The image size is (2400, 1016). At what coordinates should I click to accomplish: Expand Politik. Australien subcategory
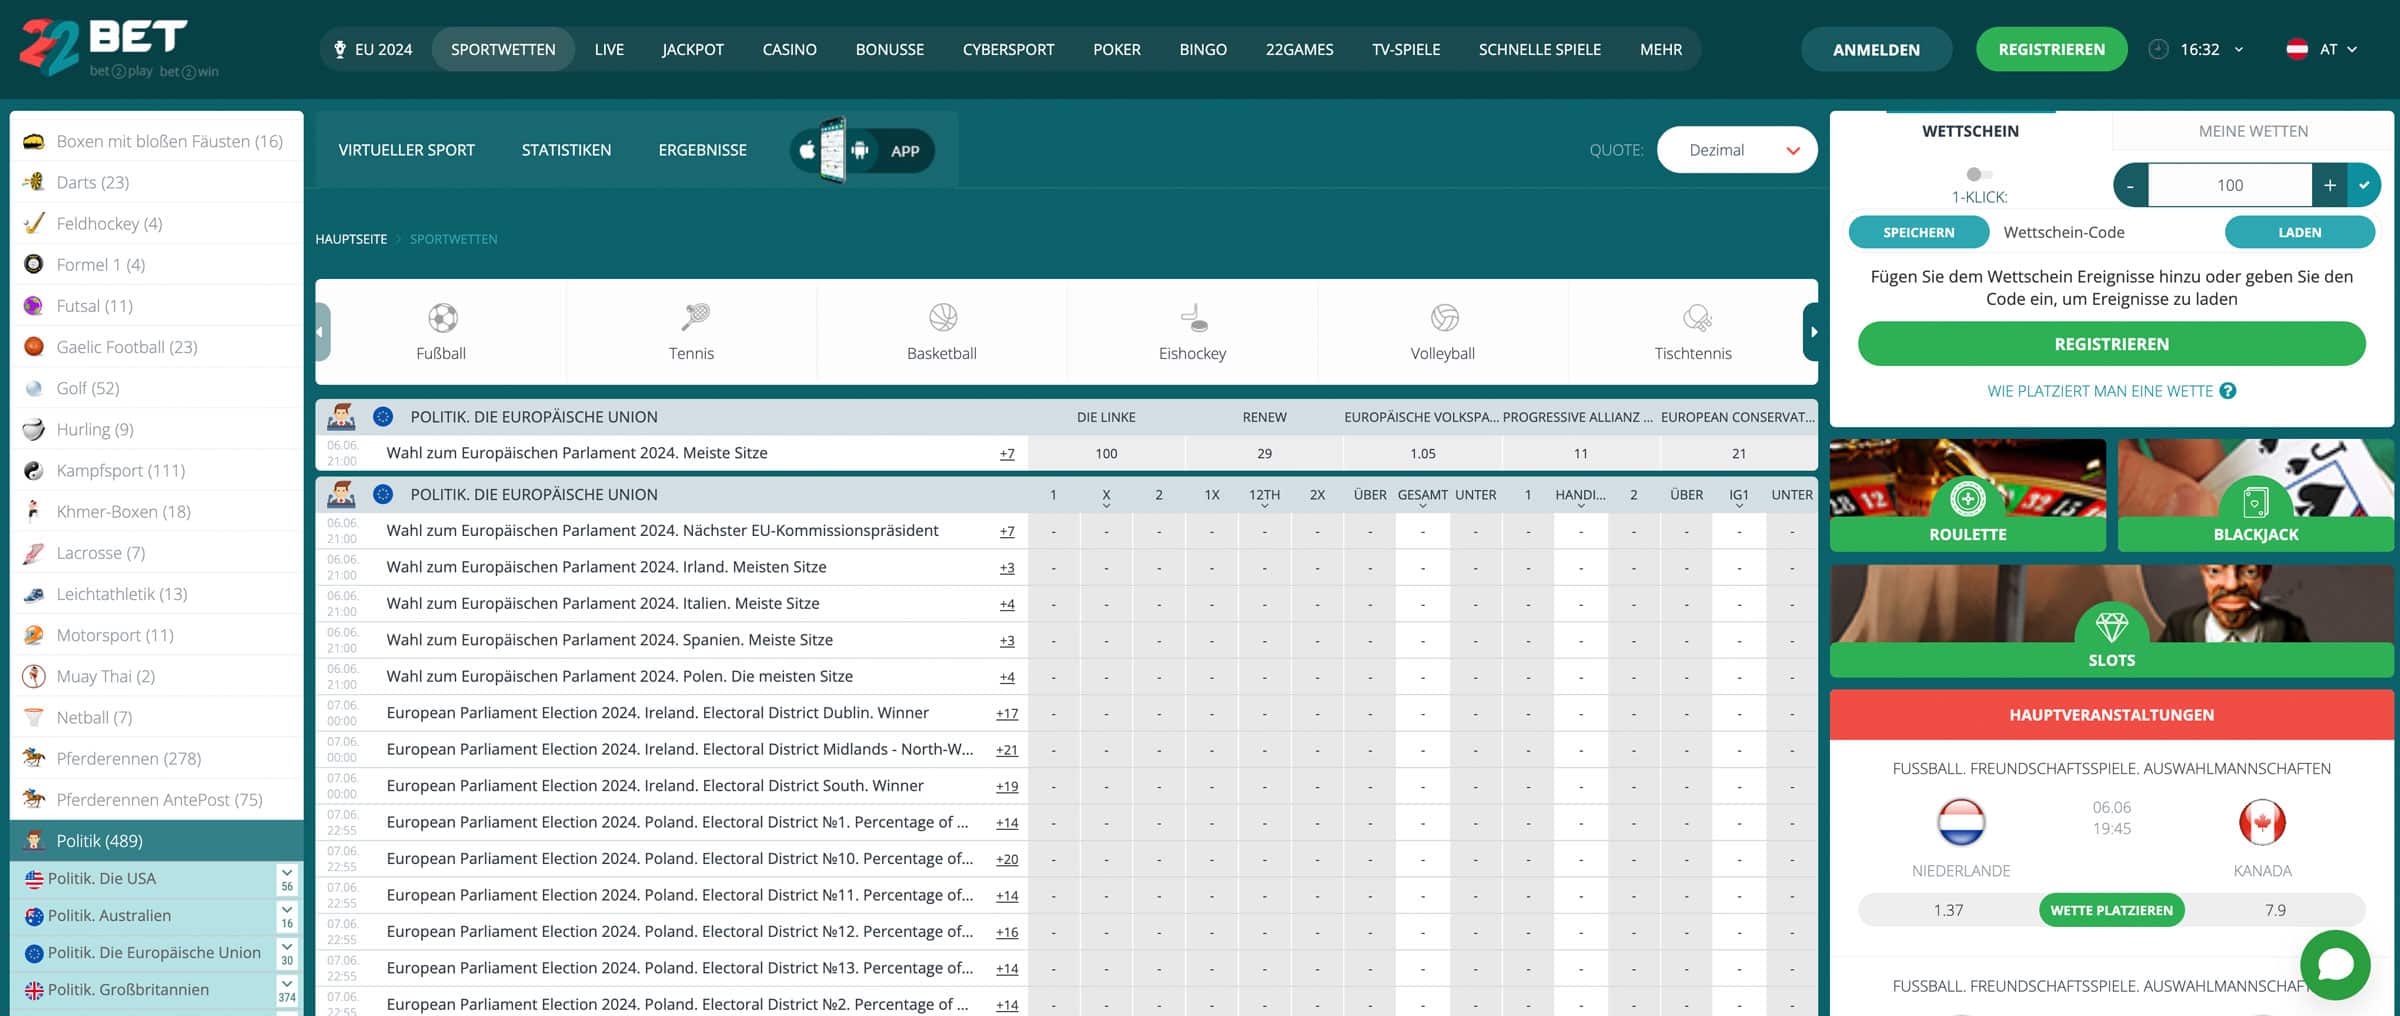(x=287, y=915)
